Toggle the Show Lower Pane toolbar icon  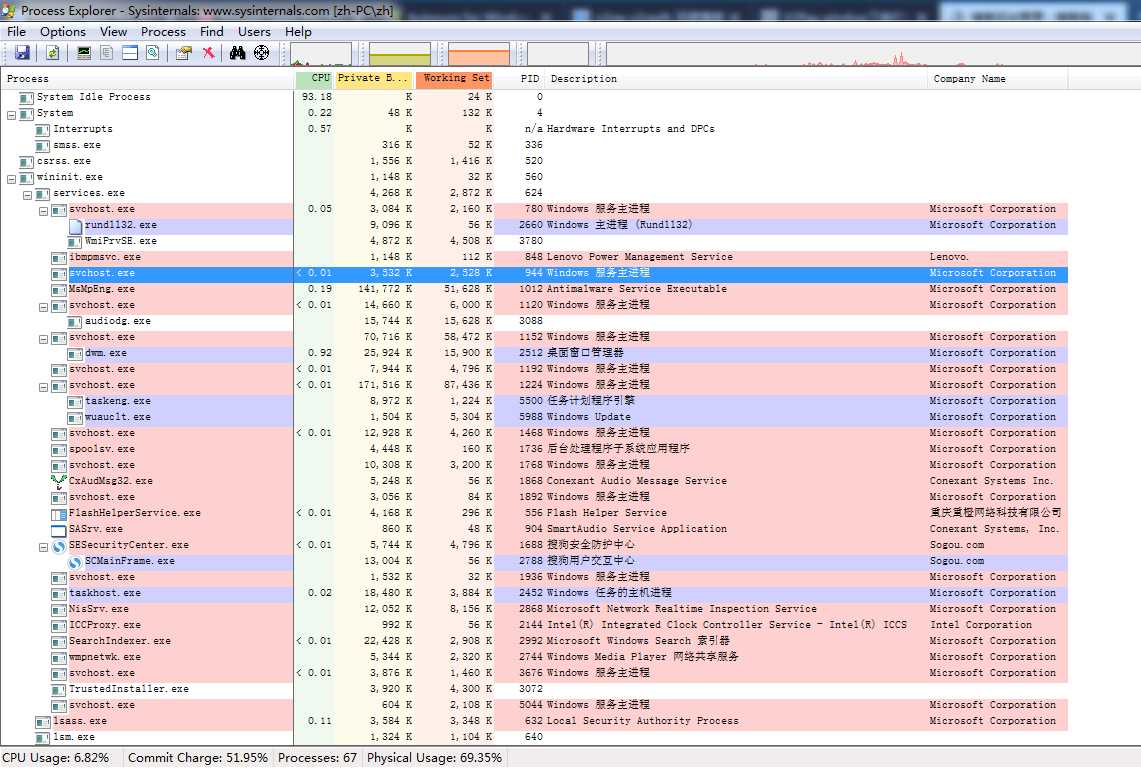point(130,53)
